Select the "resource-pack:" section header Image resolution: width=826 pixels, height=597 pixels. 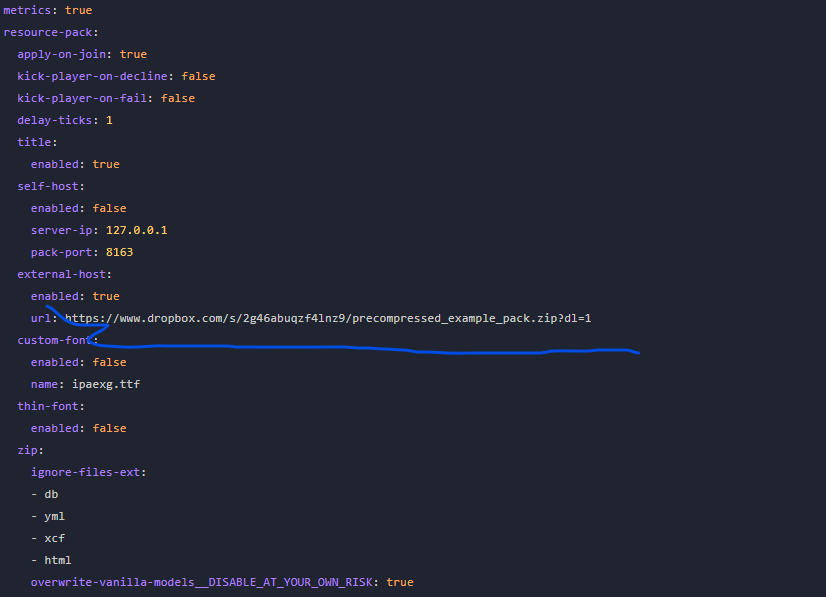51,32
